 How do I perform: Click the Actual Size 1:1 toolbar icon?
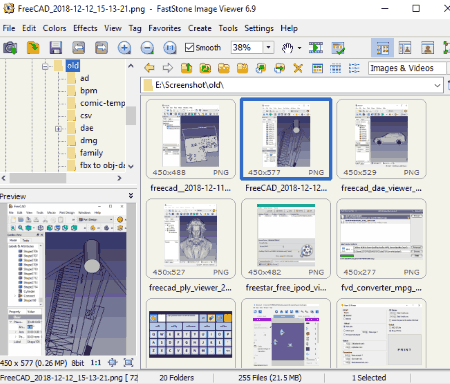(170, 48)
